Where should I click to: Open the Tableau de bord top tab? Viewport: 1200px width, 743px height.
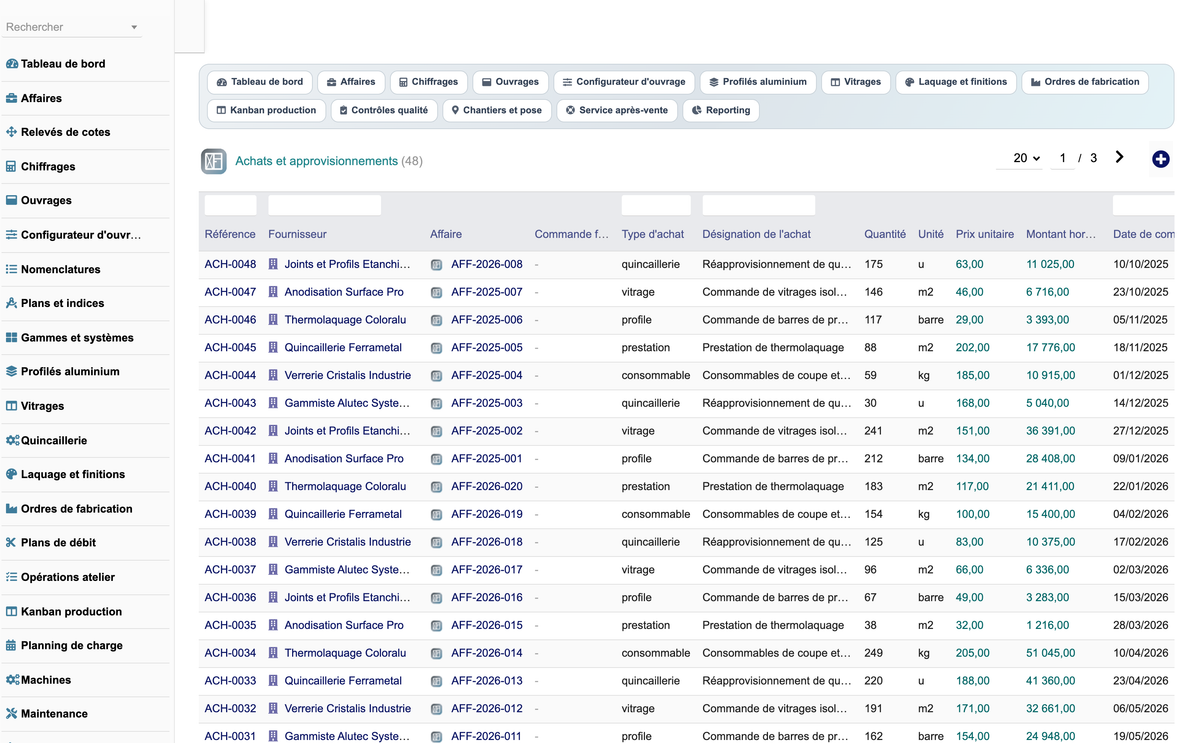pos(259,82)
